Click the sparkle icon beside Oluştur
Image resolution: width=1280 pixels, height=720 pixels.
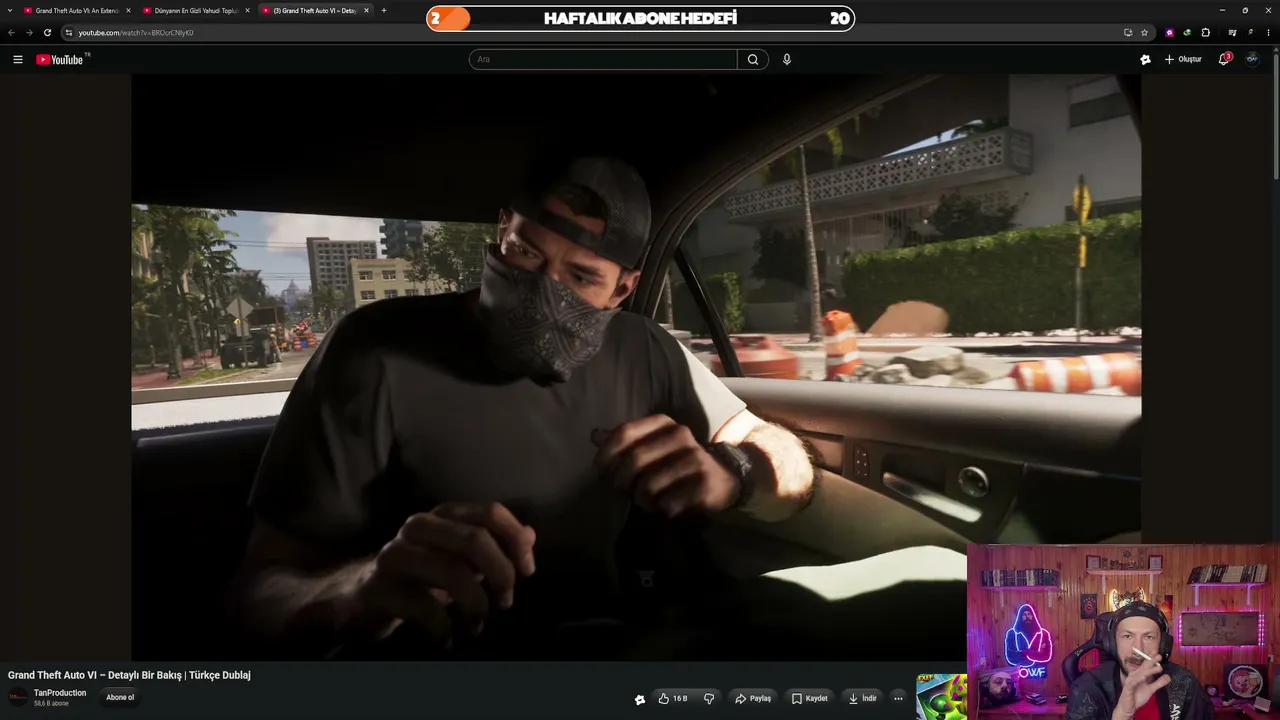pos(1145,60)
